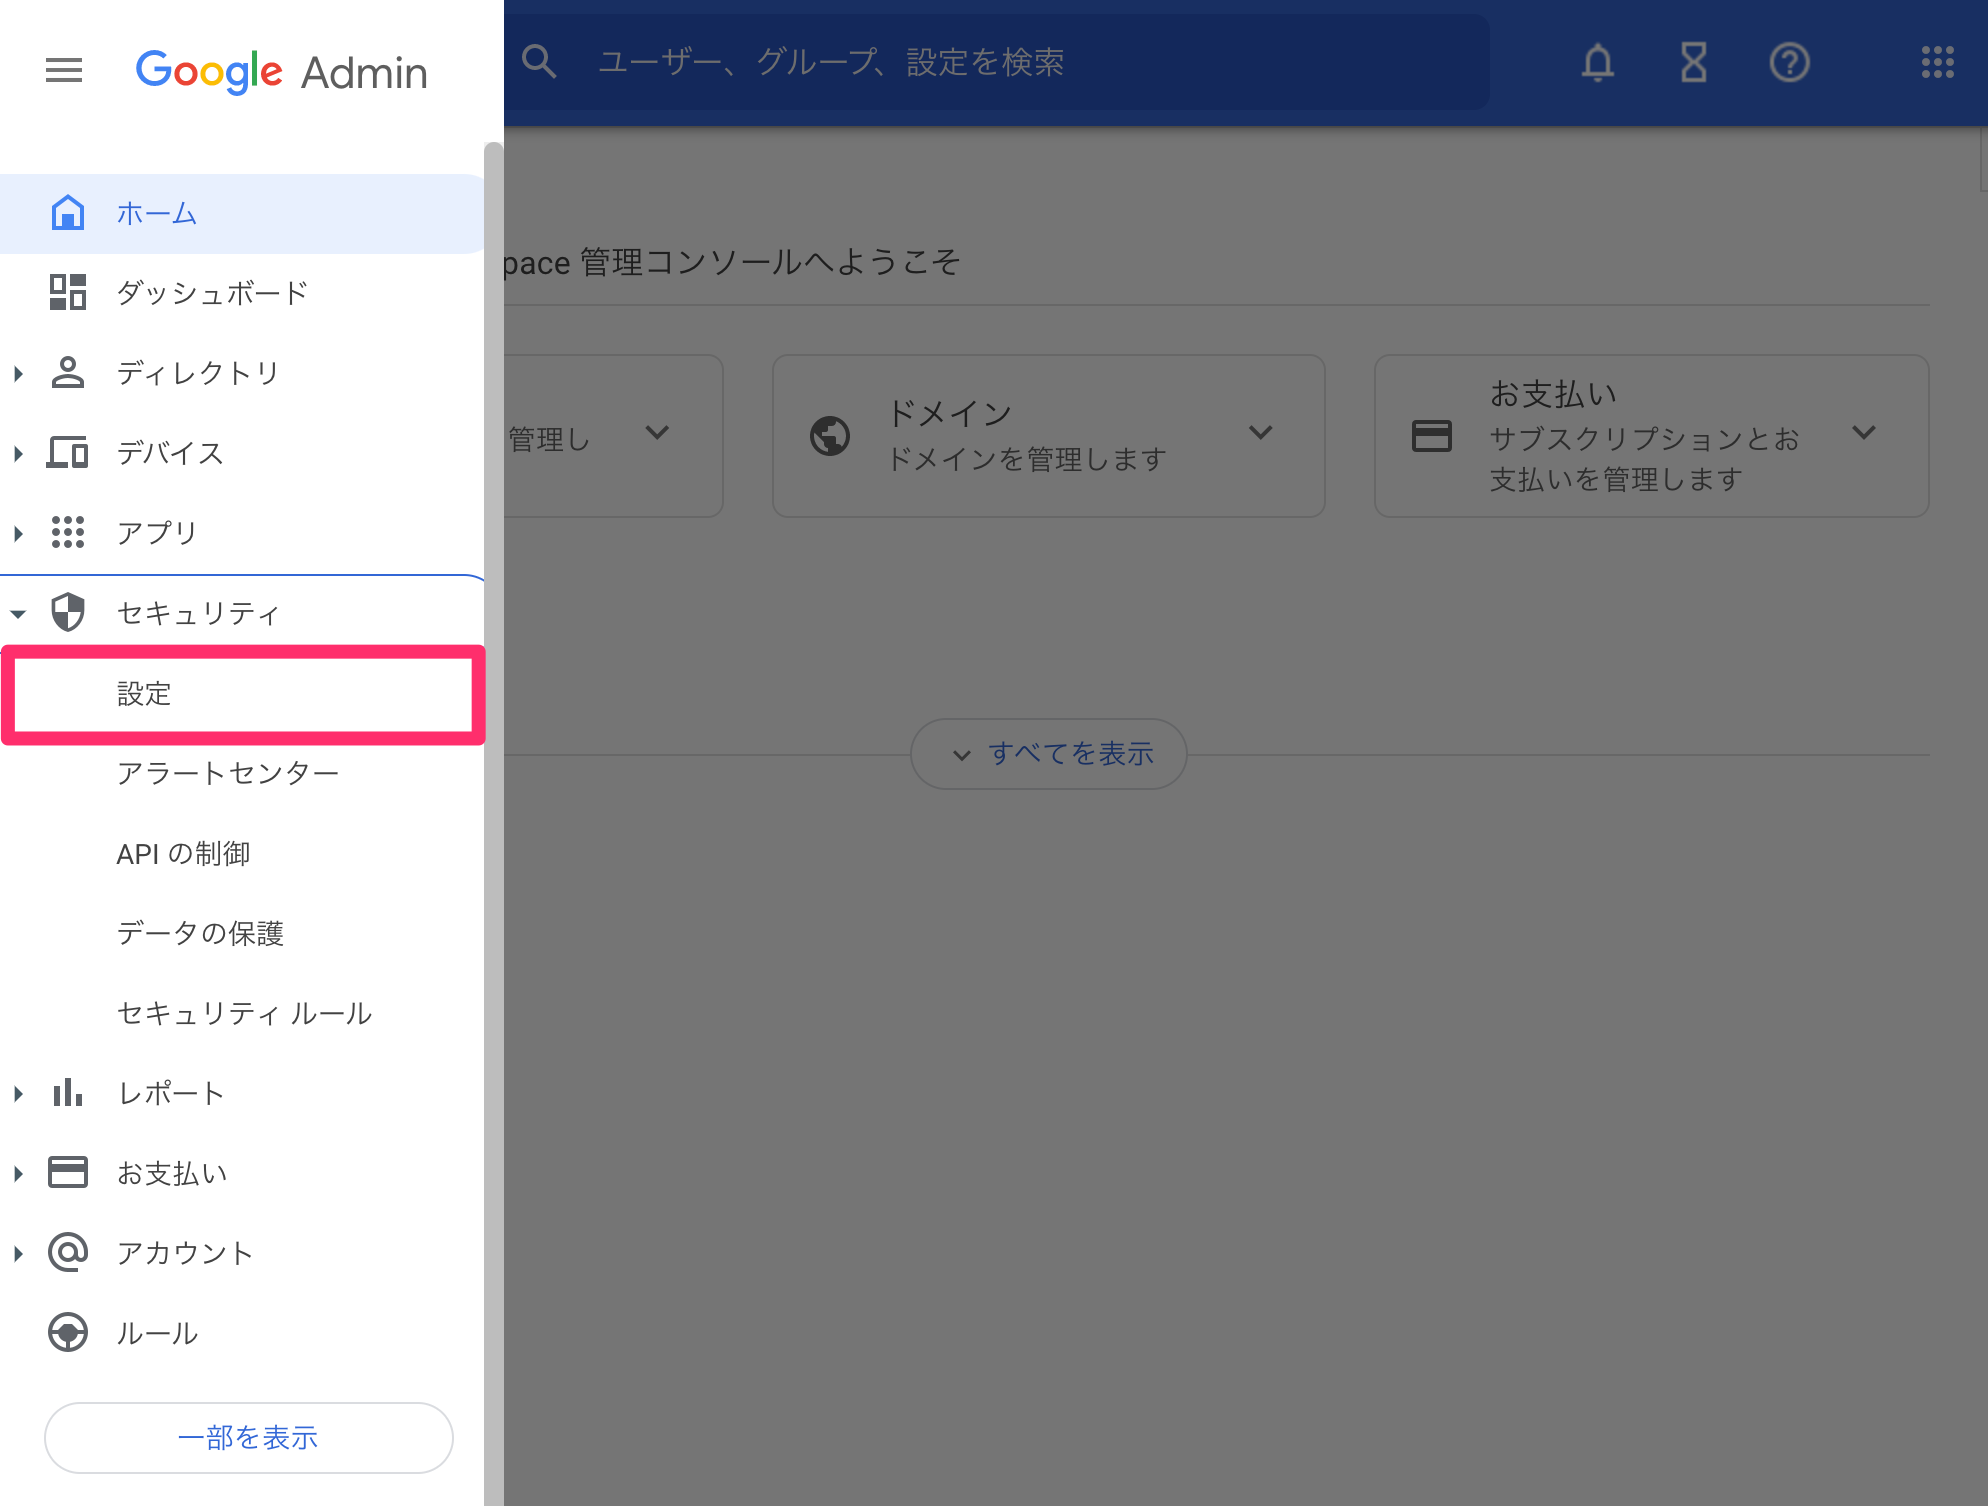This screenshot has width=1988, height=1506.
Task: Click the セキュリティ label in sidebar
Action: (198, 613)
